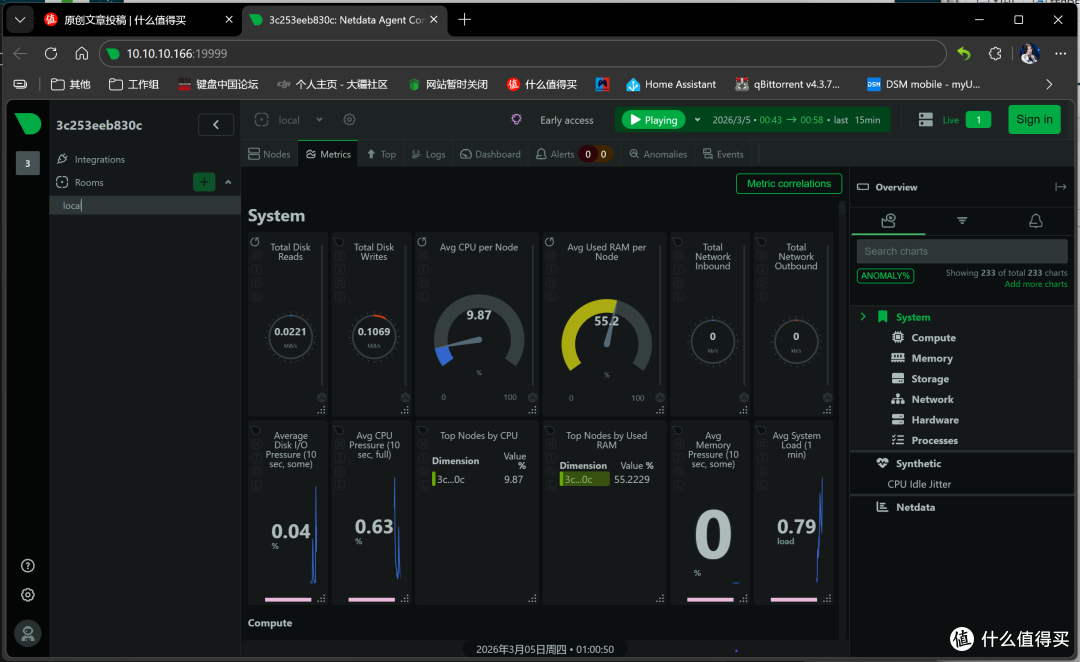This screenshot has width=1080, height=662.
Task: Open the help question-mark icon
Action: pos(28,566)
